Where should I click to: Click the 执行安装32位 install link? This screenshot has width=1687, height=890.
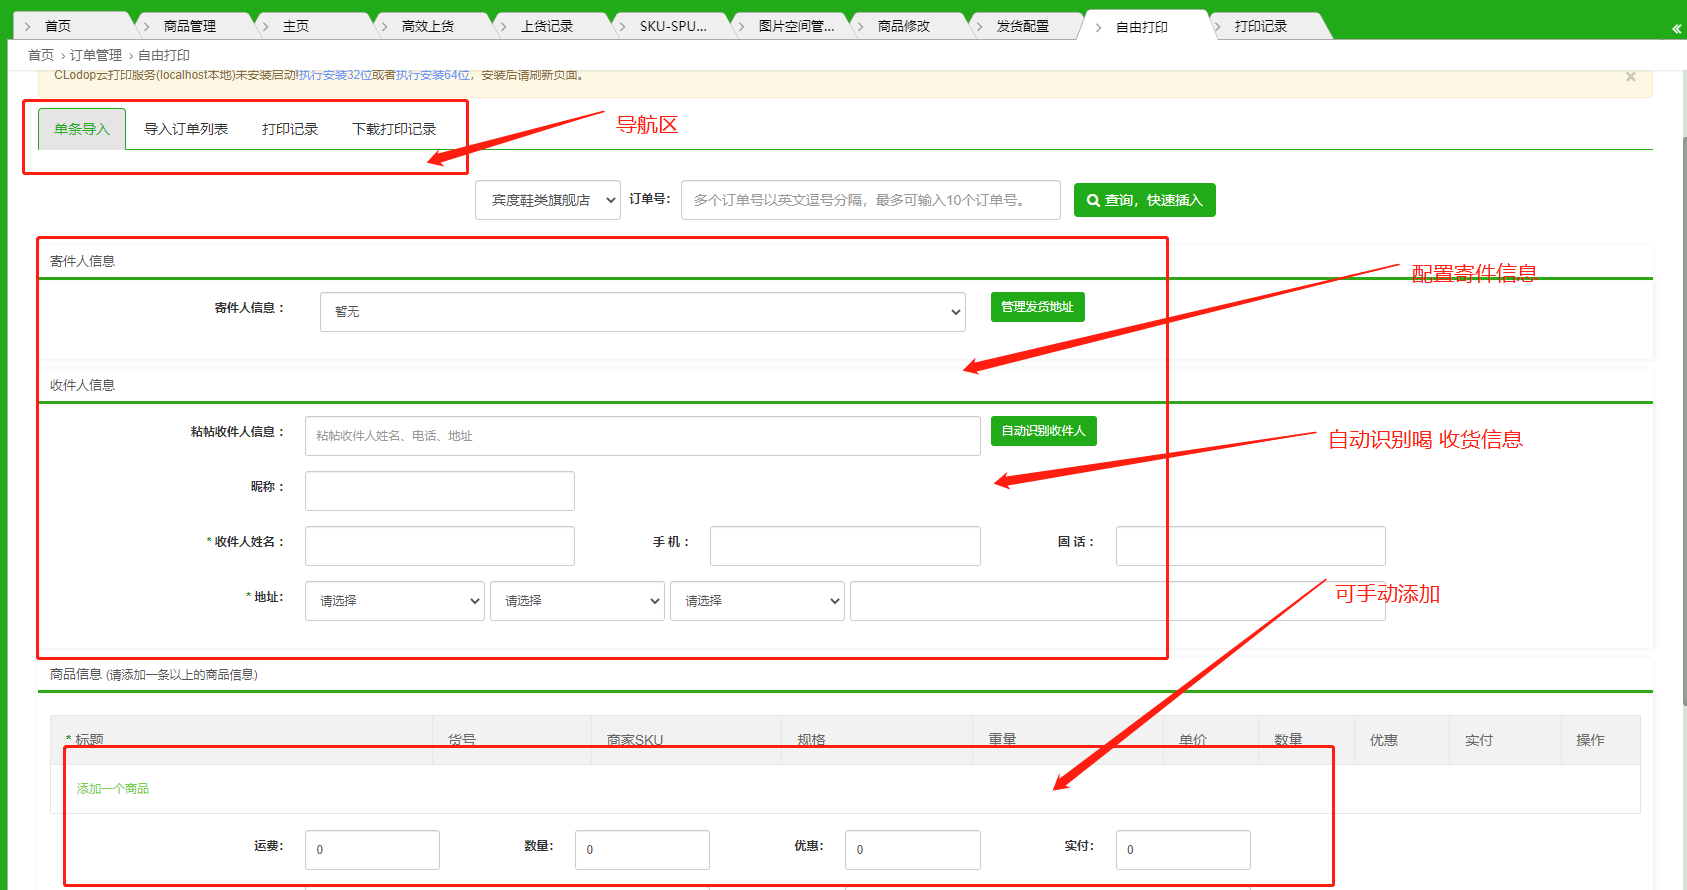335,75
